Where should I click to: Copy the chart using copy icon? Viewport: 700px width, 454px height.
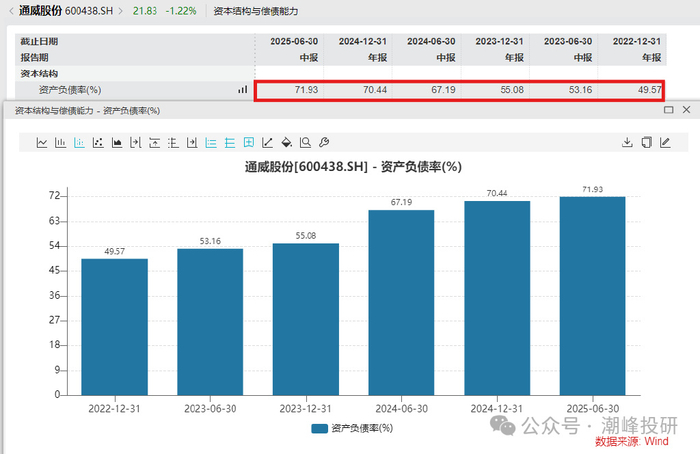point(646,143)
